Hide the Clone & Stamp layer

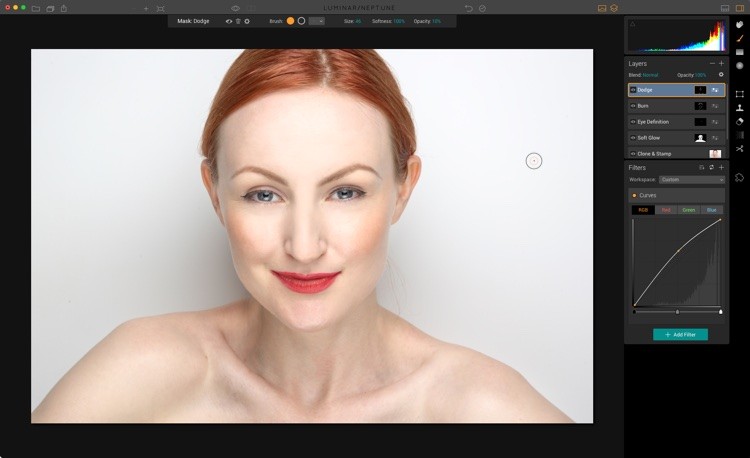[x=633, y=153]
